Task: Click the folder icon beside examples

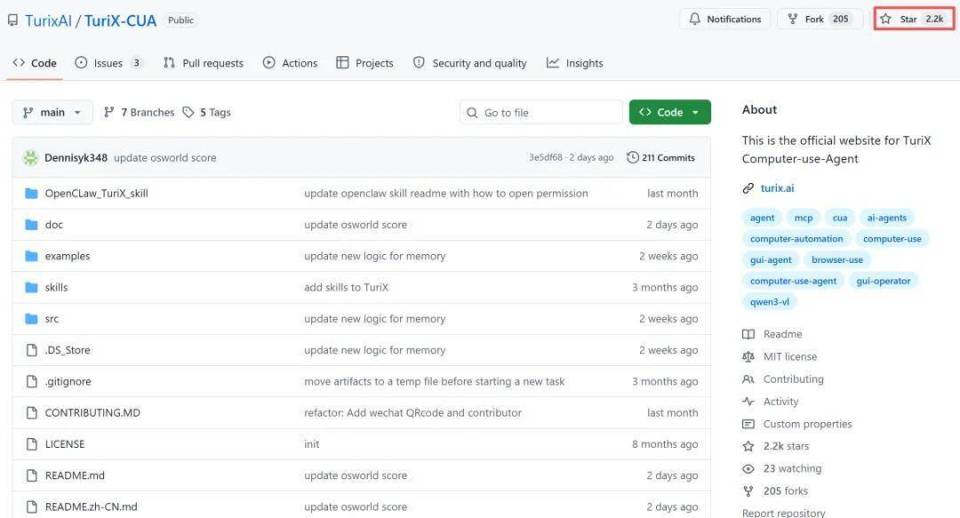Action: 31,256
